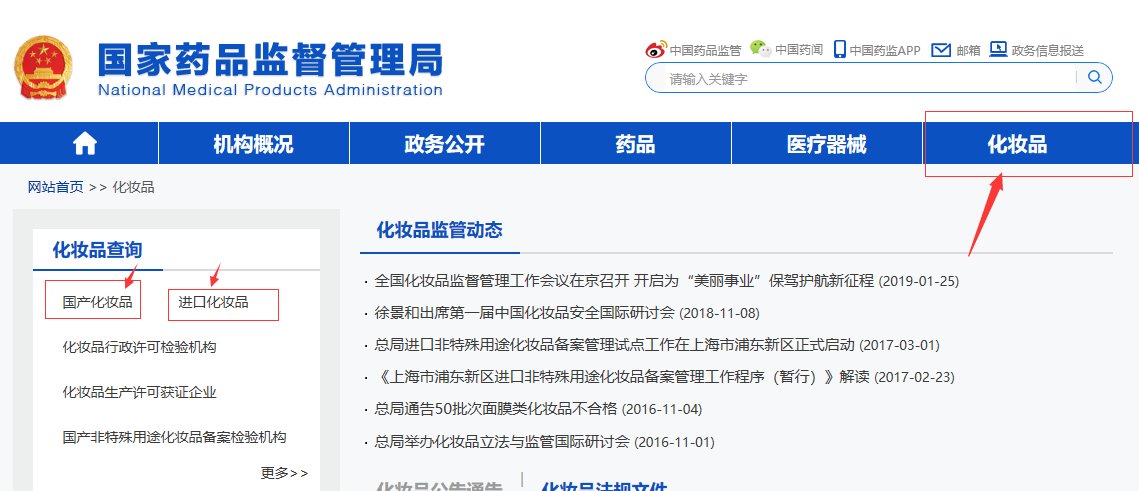
Task: Open the 药品 menu
Action: coord(636,144)
